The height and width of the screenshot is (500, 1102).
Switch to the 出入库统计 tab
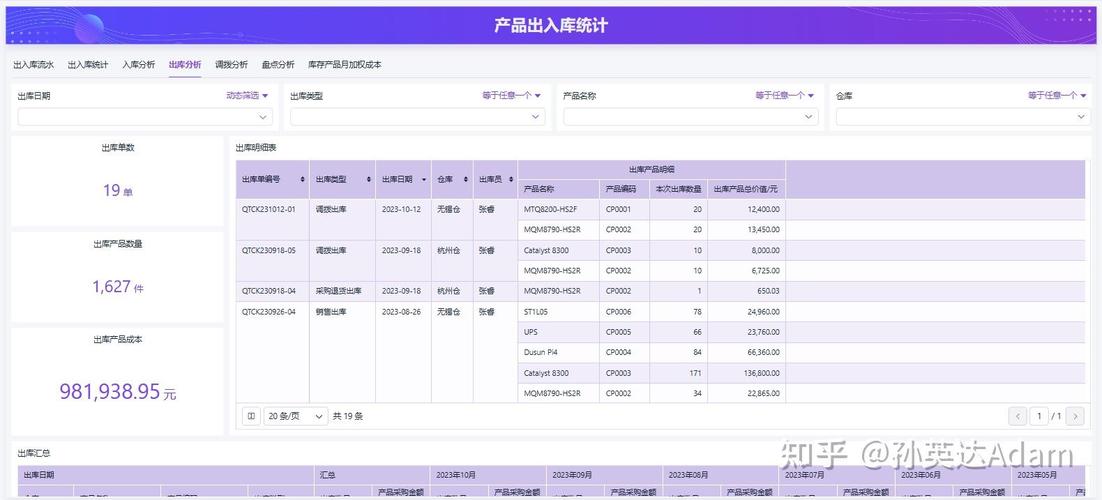[x=88, y=65]
